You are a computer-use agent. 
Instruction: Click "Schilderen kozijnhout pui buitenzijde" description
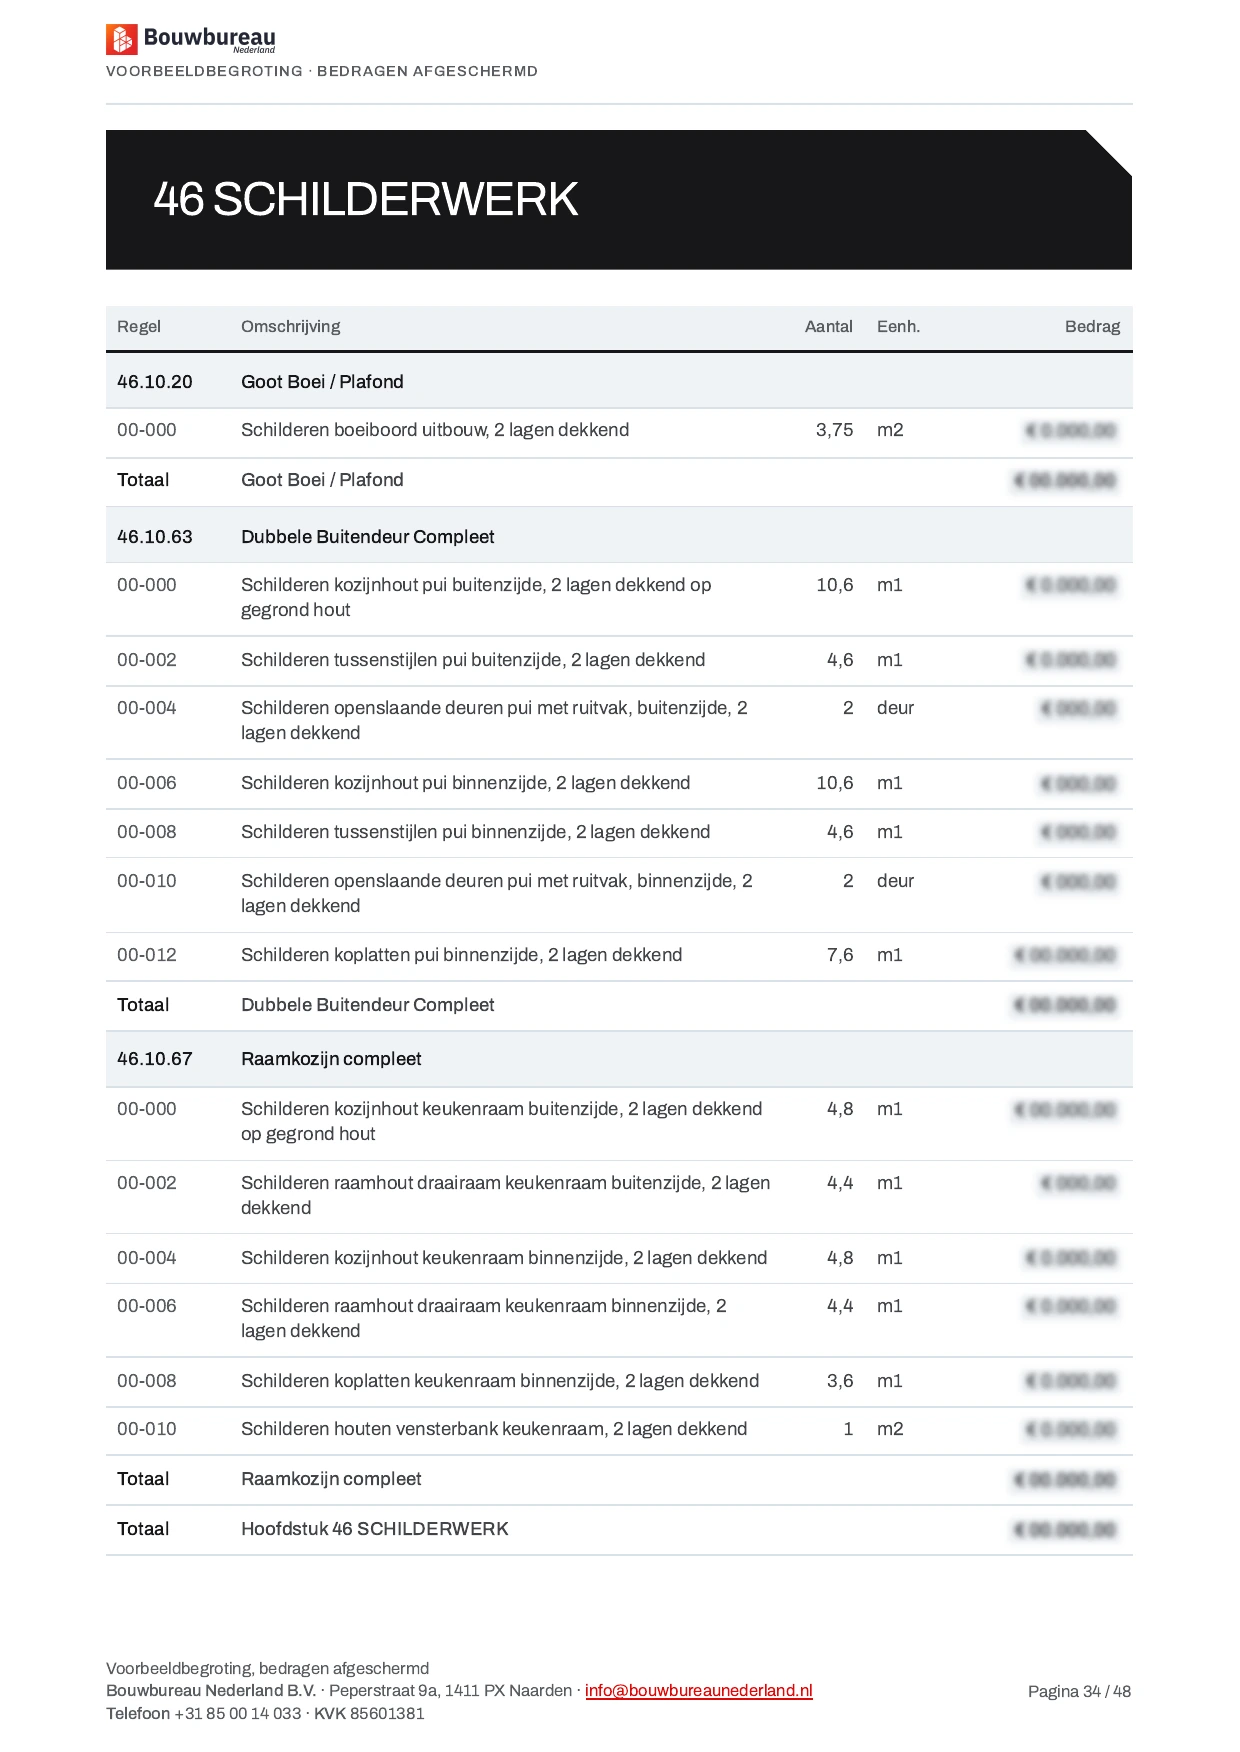[476, 597]
